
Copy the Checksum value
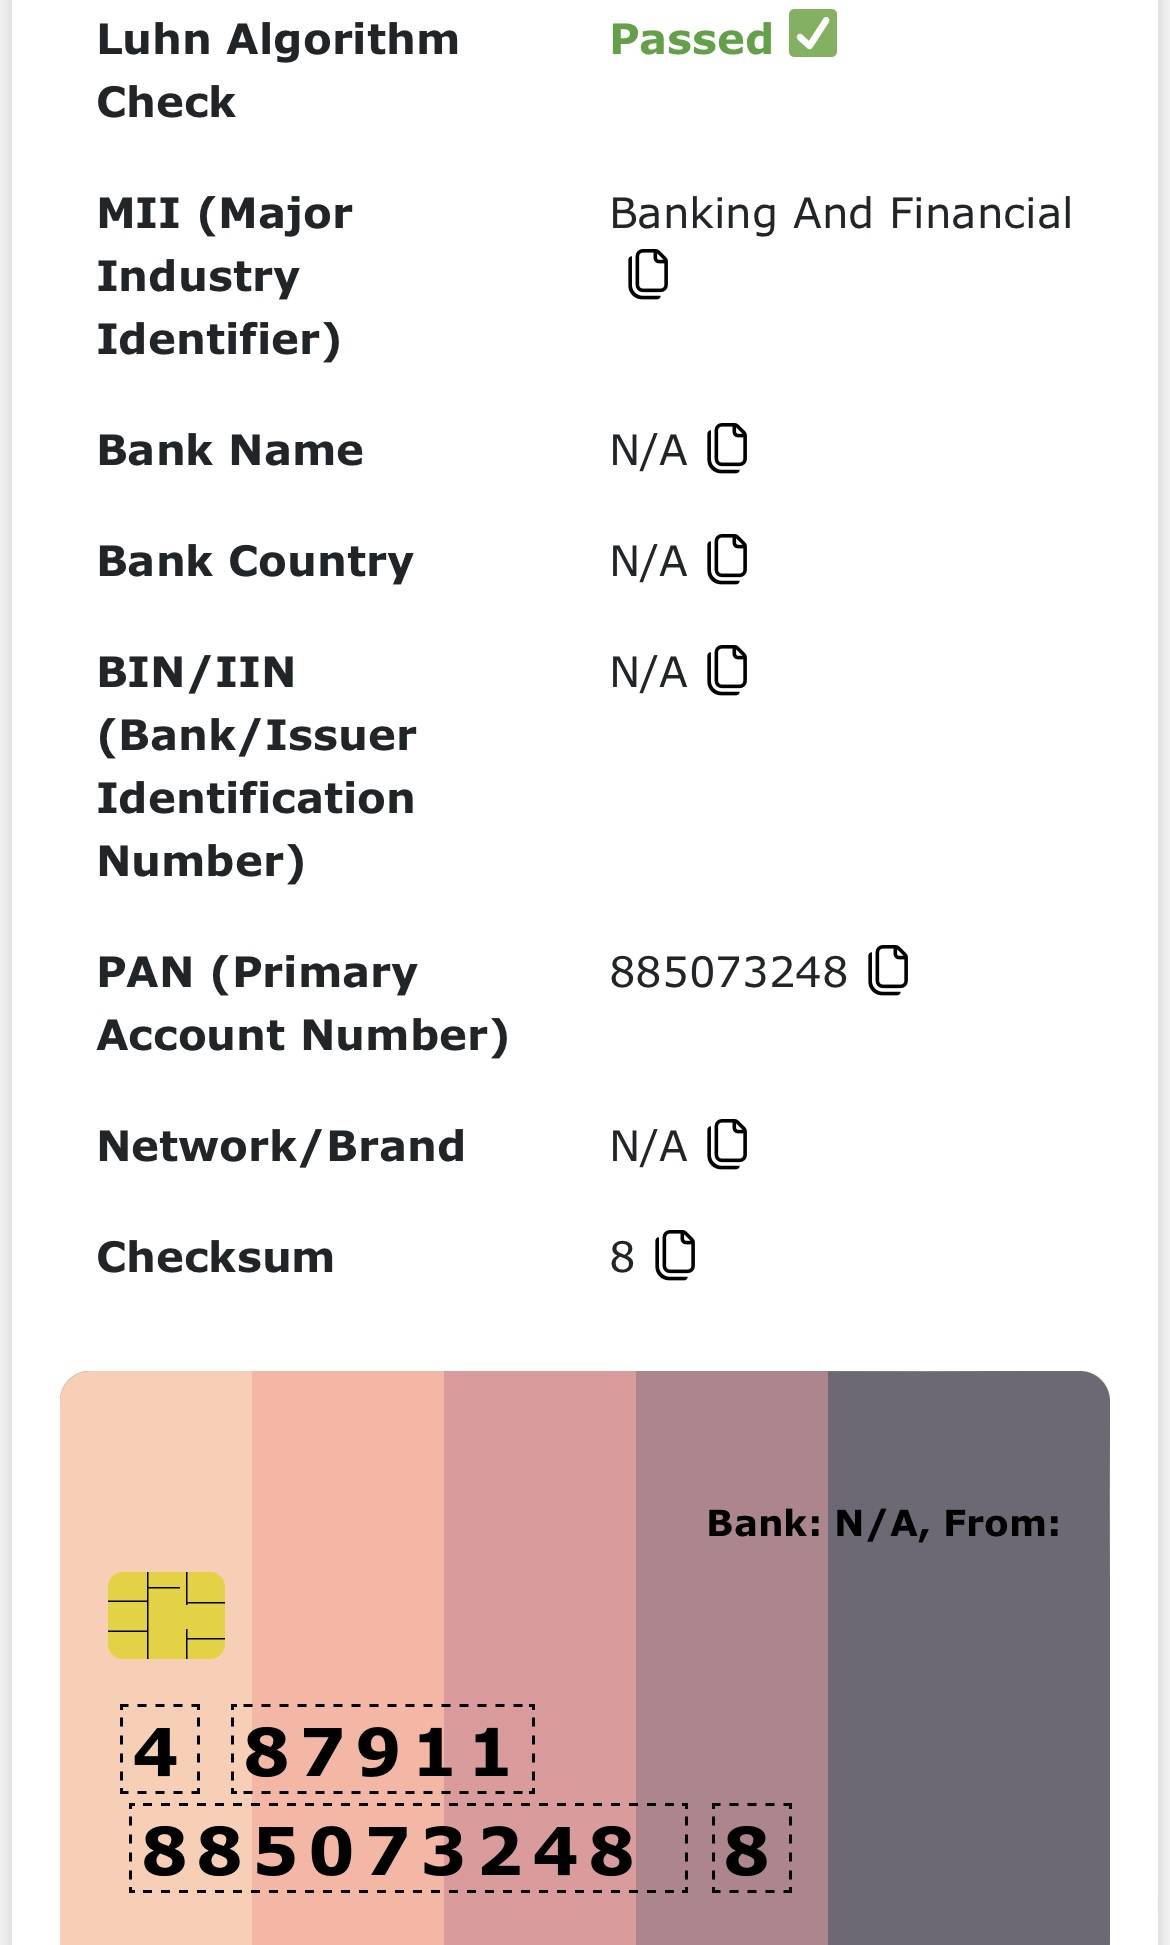[x=675, y=1255]
